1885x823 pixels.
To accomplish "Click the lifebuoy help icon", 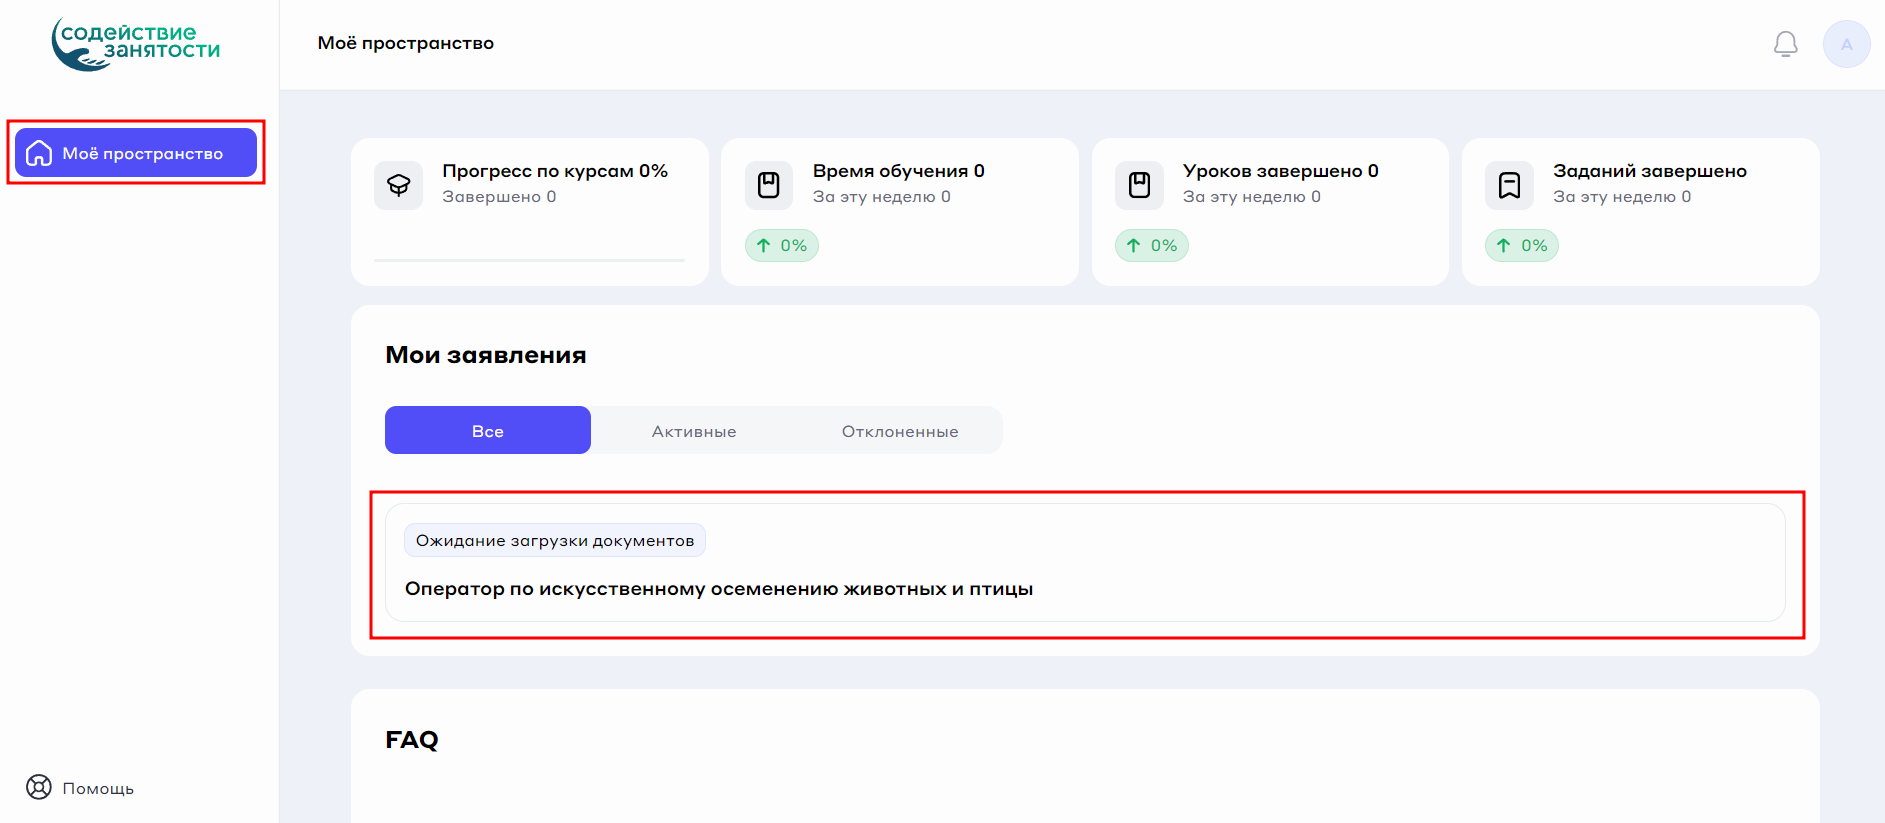I will [39, 787].
